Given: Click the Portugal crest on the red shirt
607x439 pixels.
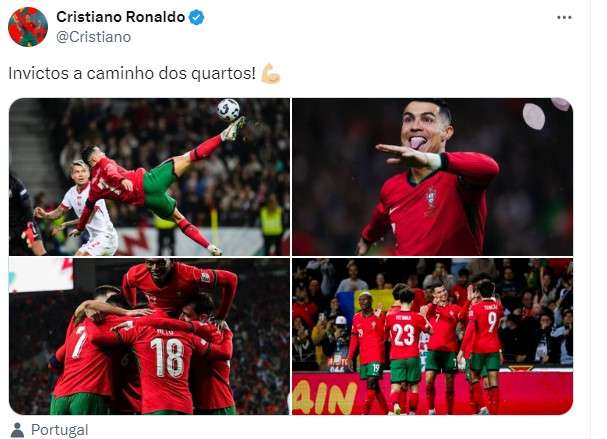Looking at the screenshot, I should click(431, 197).
